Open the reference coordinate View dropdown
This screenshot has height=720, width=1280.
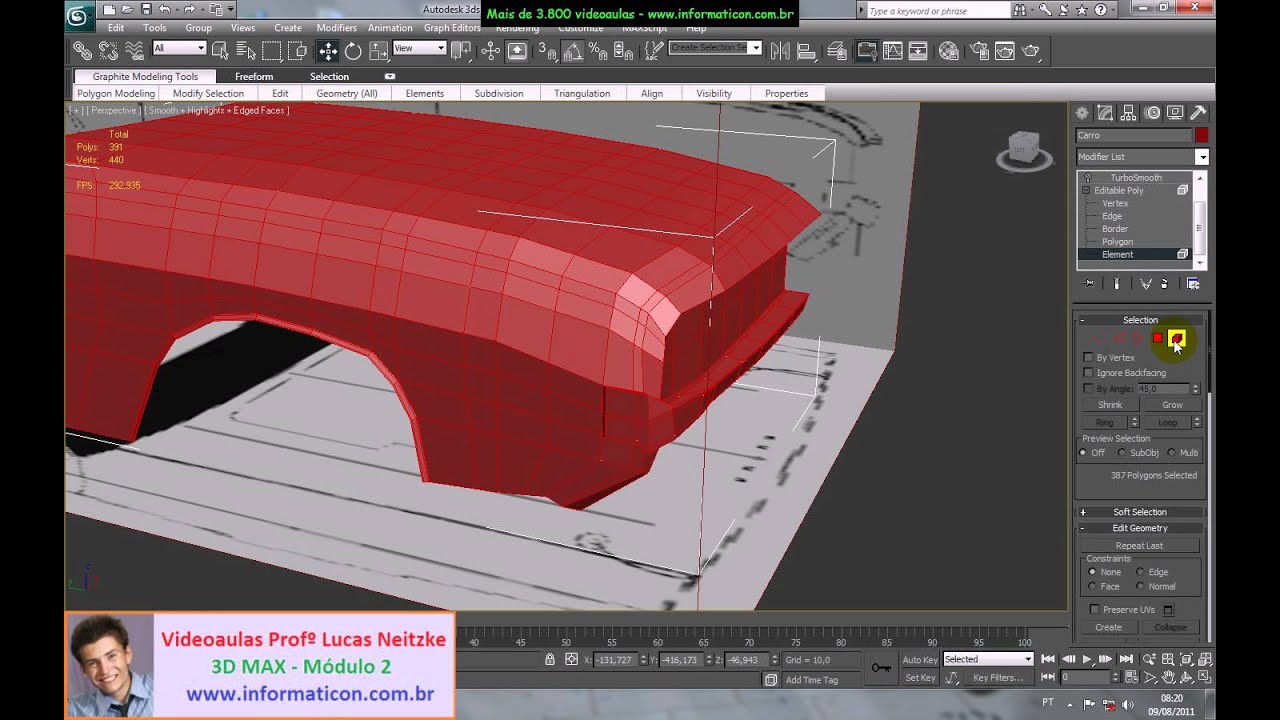[419, 48]
